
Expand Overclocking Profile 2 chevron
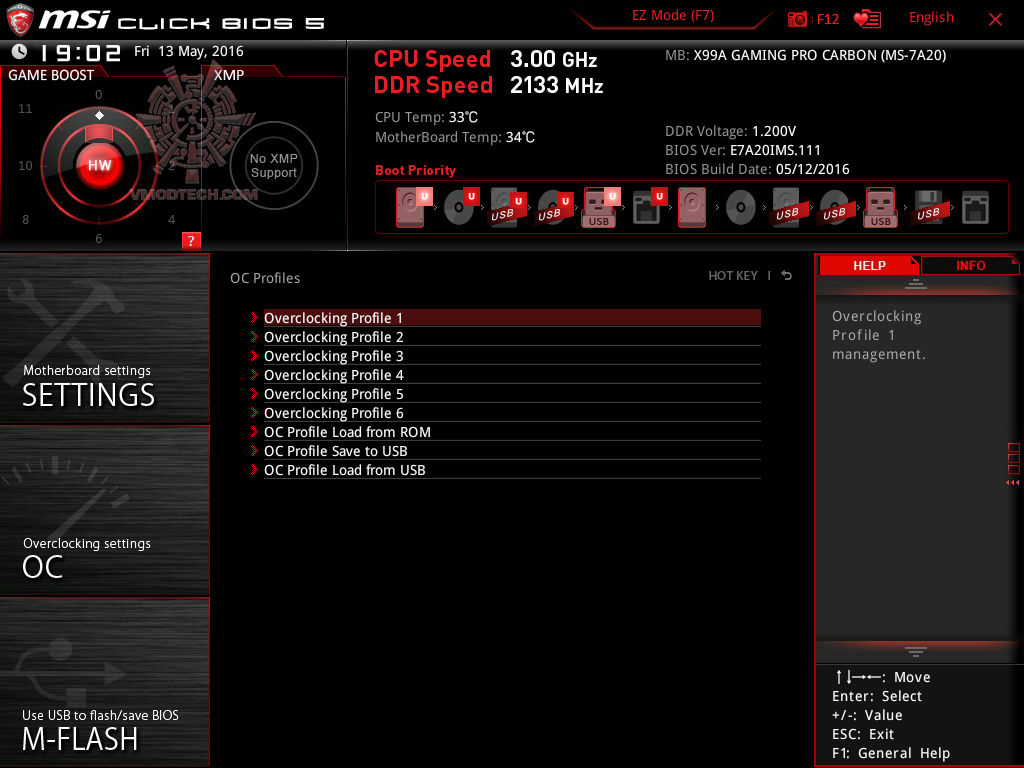255,337
